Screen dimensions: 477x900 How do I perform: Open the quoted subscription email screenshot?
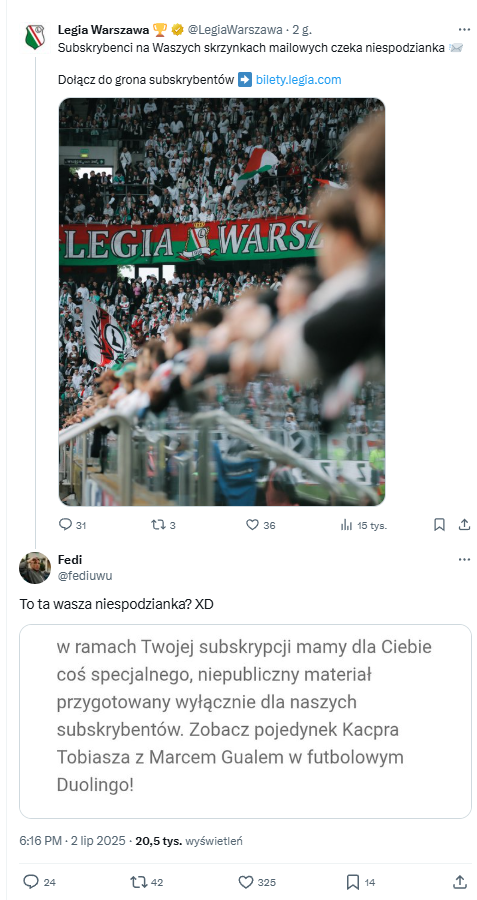tap(246, 721)
